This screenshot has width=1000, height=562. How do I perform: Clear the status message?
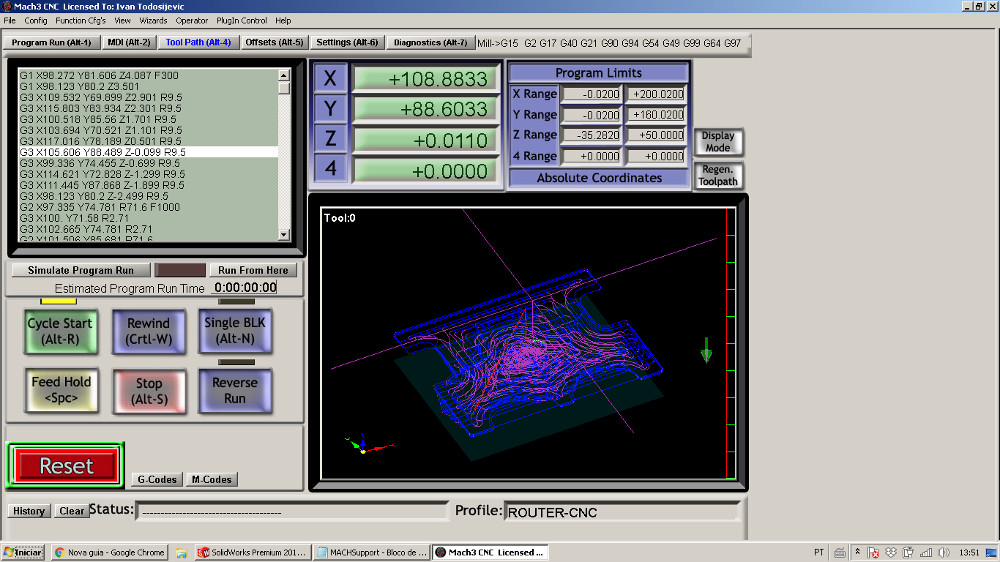(71, 511)
